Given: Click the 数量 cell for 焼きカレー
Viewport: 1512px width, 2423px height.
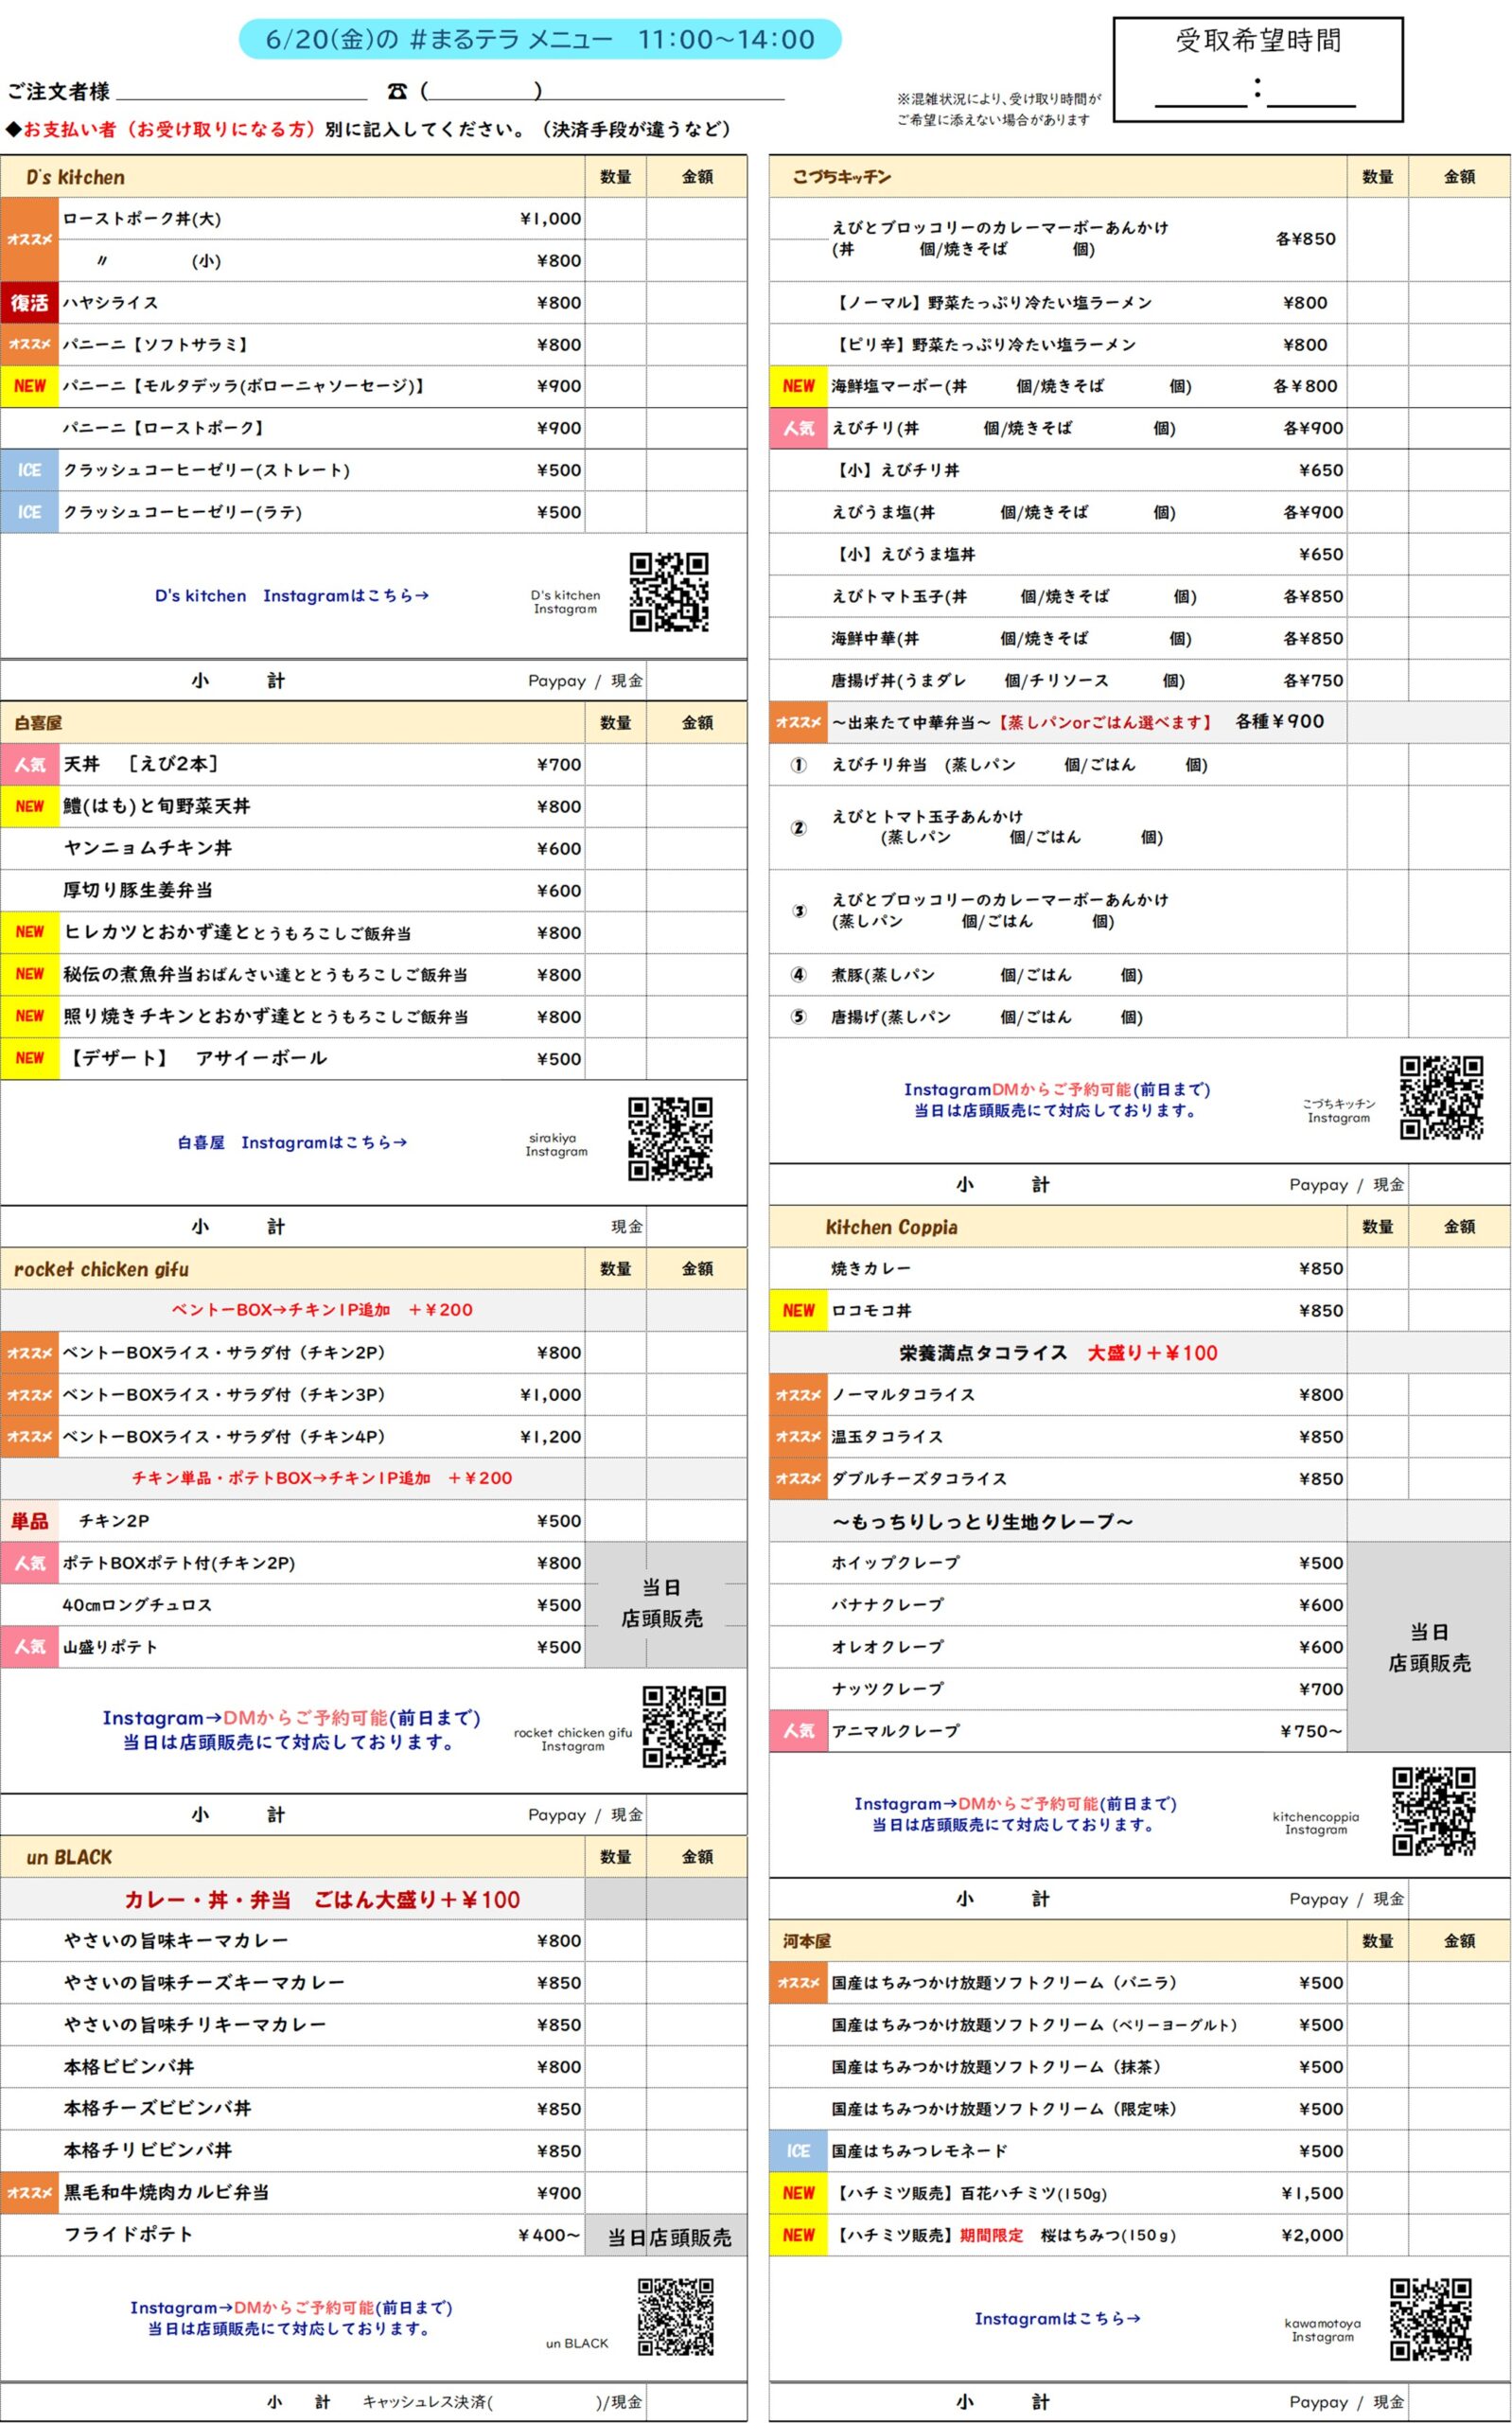Looking at the screenshot, I should (1377, 1268).
